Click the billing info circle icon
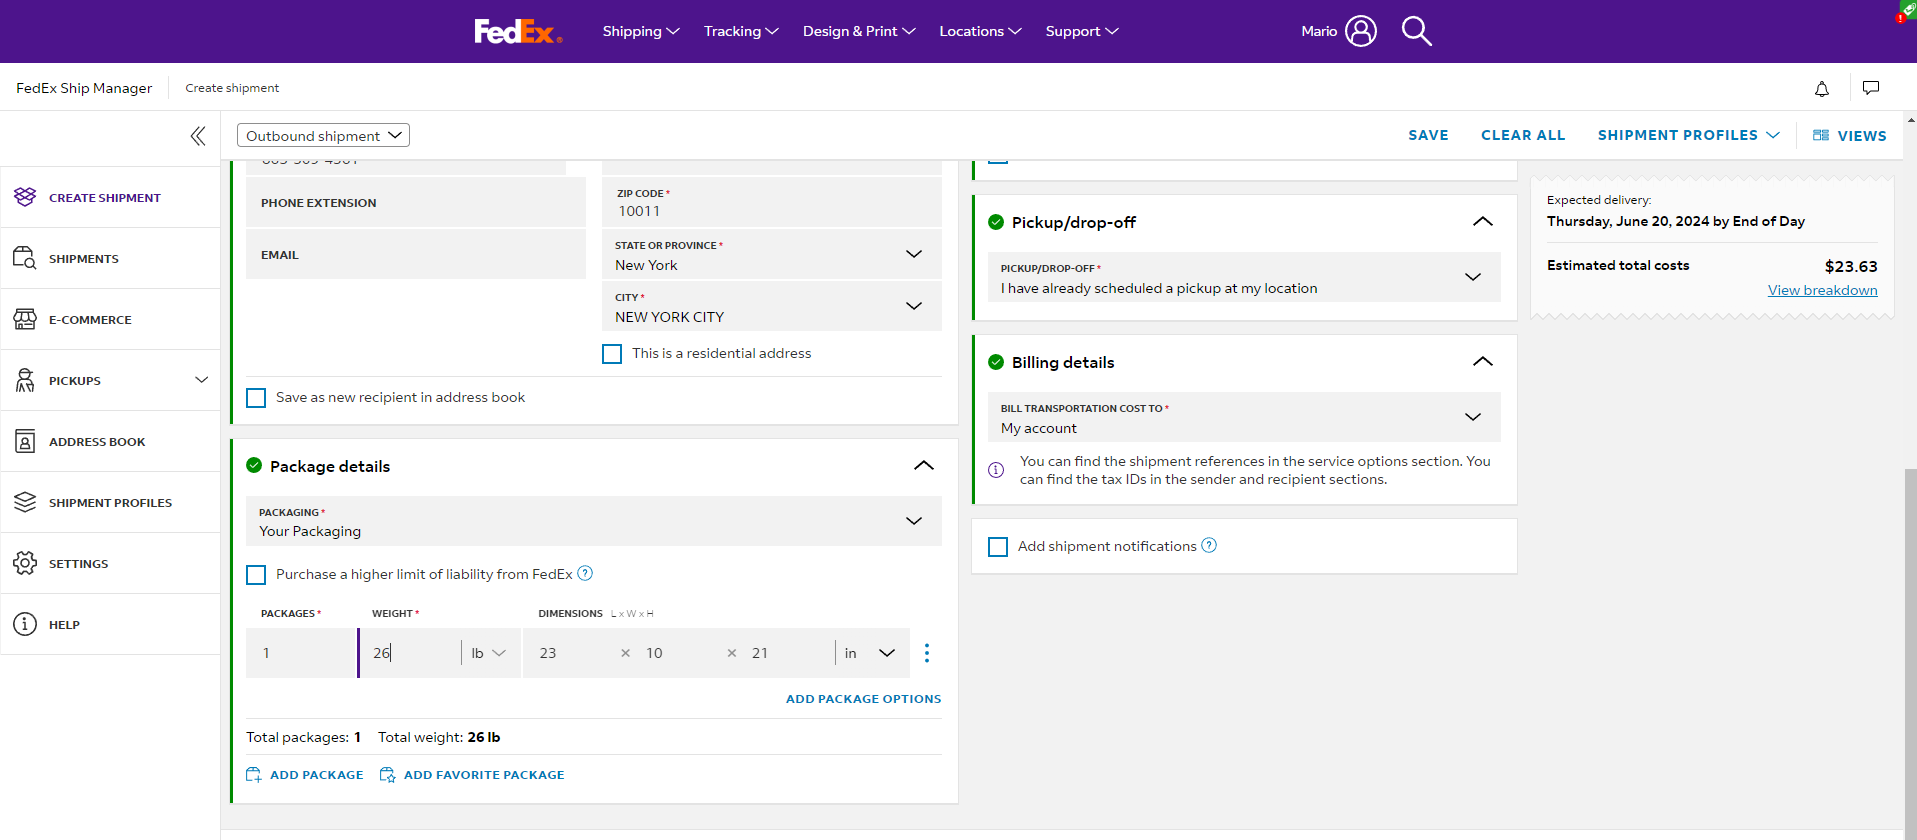The width and height of the screenshot is (1917, 840). (x=996, y=470)
